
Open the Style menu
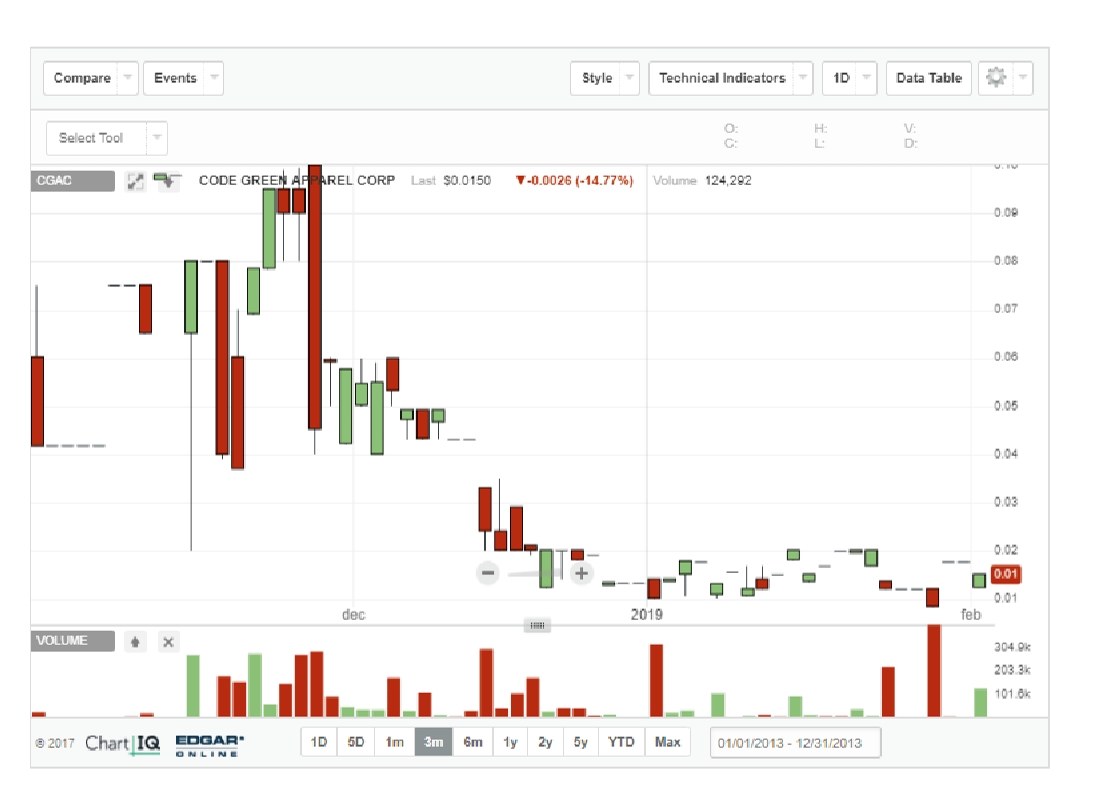click(597, 78)
